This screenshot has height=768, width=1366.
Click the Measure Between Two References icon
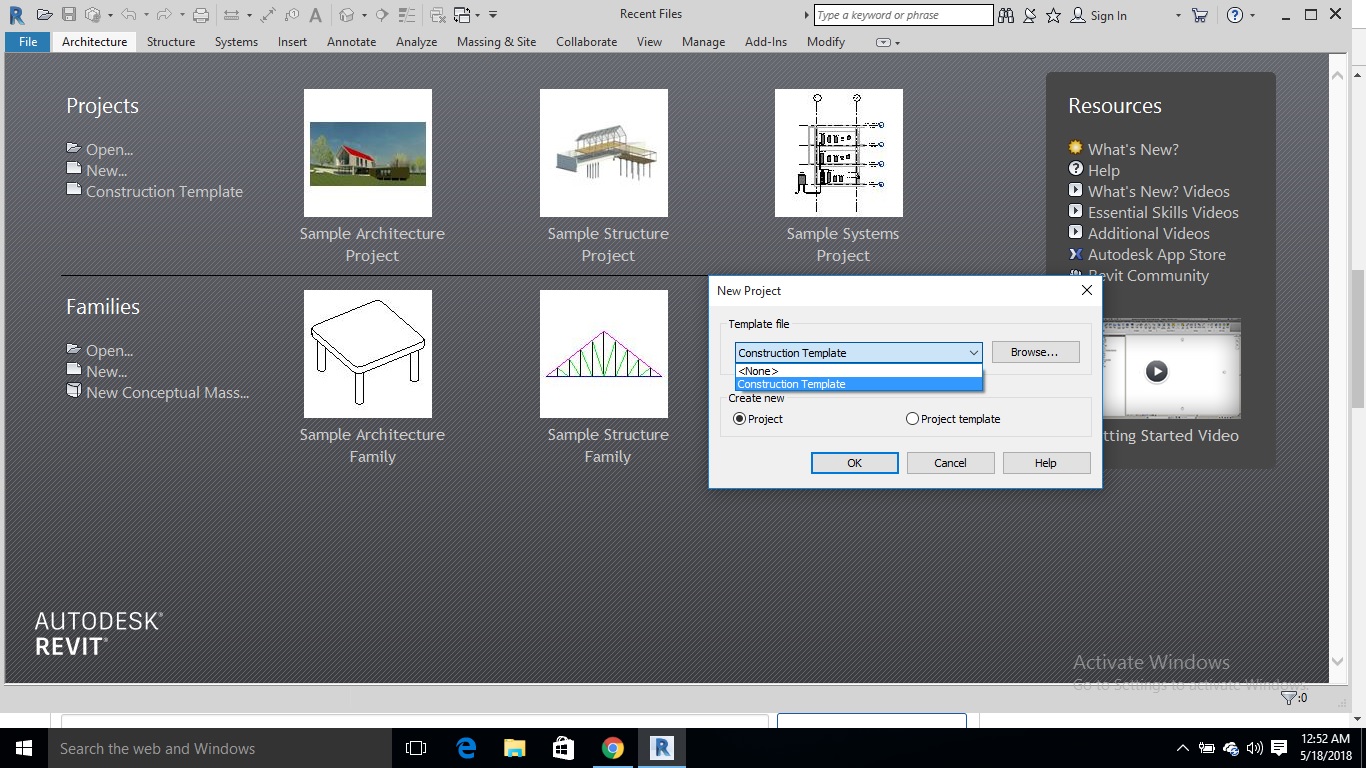point(231,15)
